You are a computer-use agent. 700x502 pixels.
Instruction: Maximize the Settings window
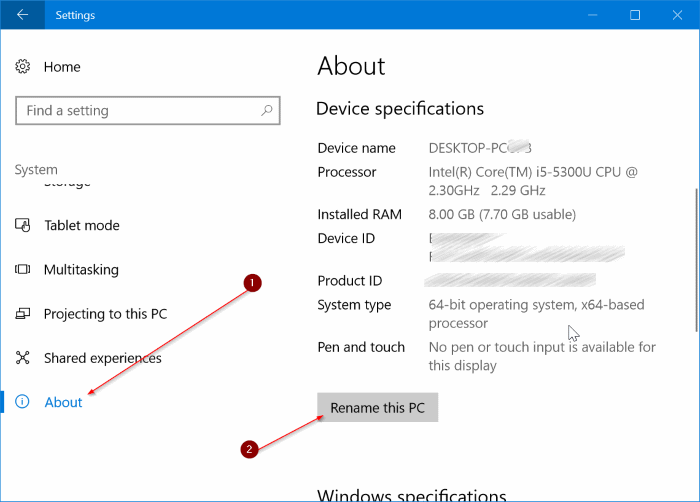point(635,15)
